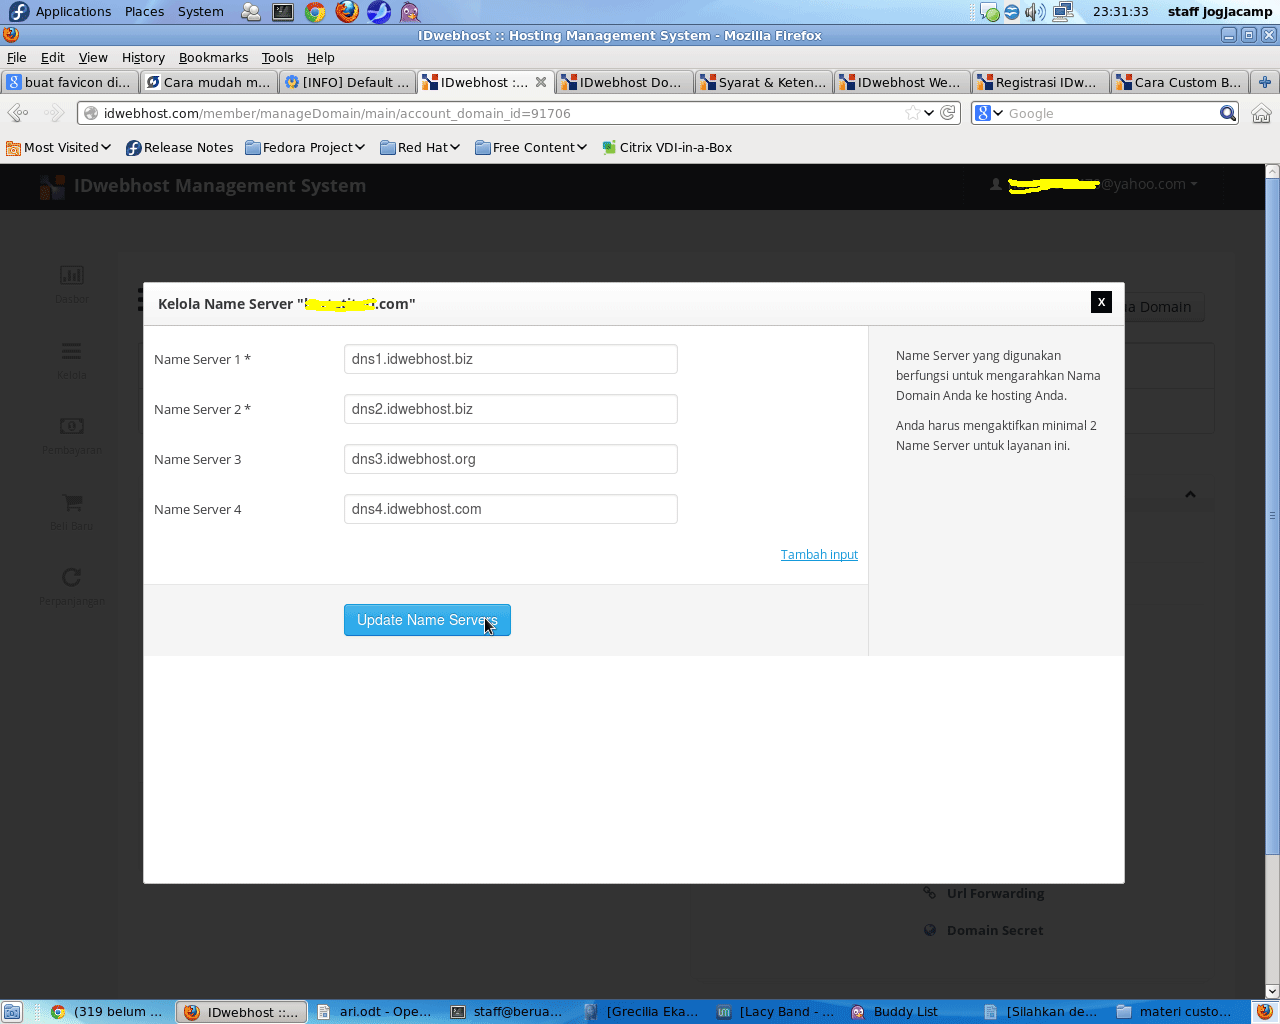Viewport: 1280px width, 1024px height.
Task: Launch Google Chrome from the panel
Action: [315, 12]
